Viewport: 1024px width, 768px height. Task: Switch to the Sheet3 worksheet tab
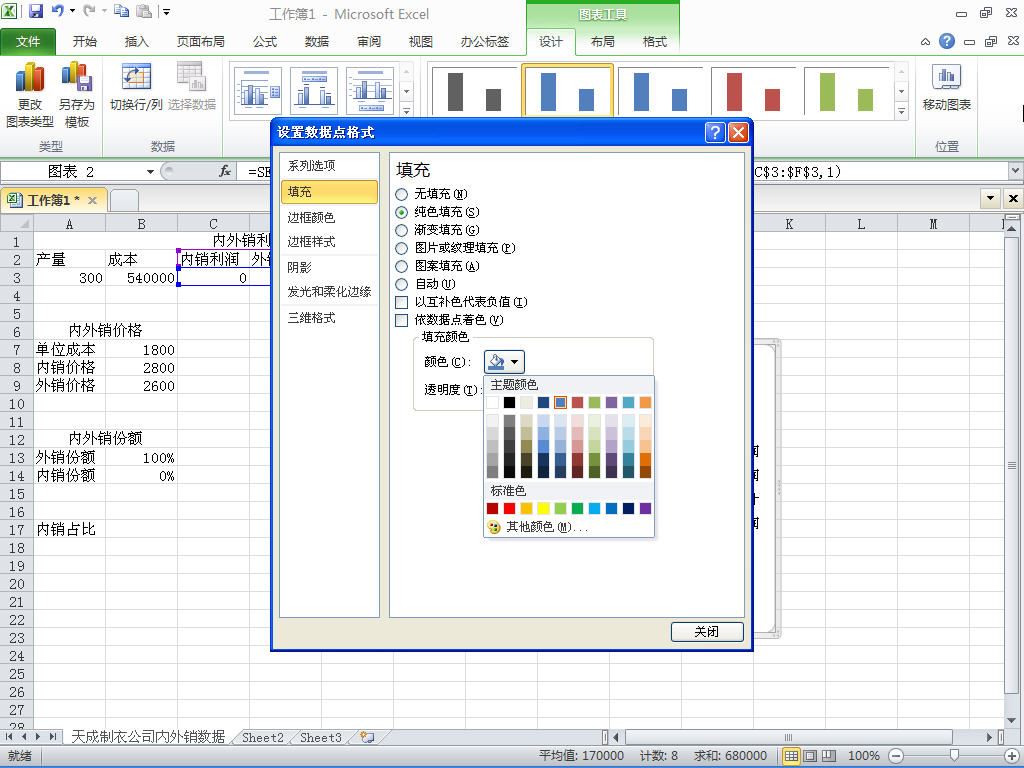tap(321, 737)
